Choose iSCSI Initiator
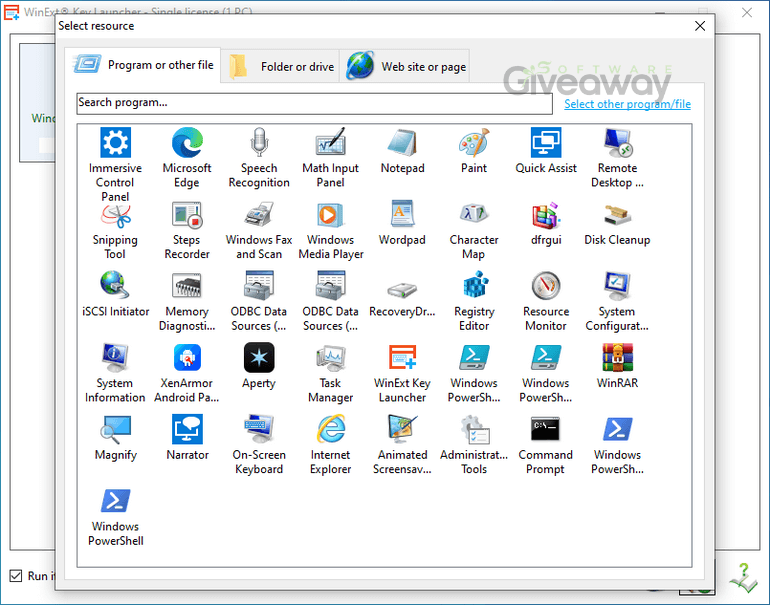Image resolution: width=770 pixels, height=605 pixels. (x=115, y=286)
